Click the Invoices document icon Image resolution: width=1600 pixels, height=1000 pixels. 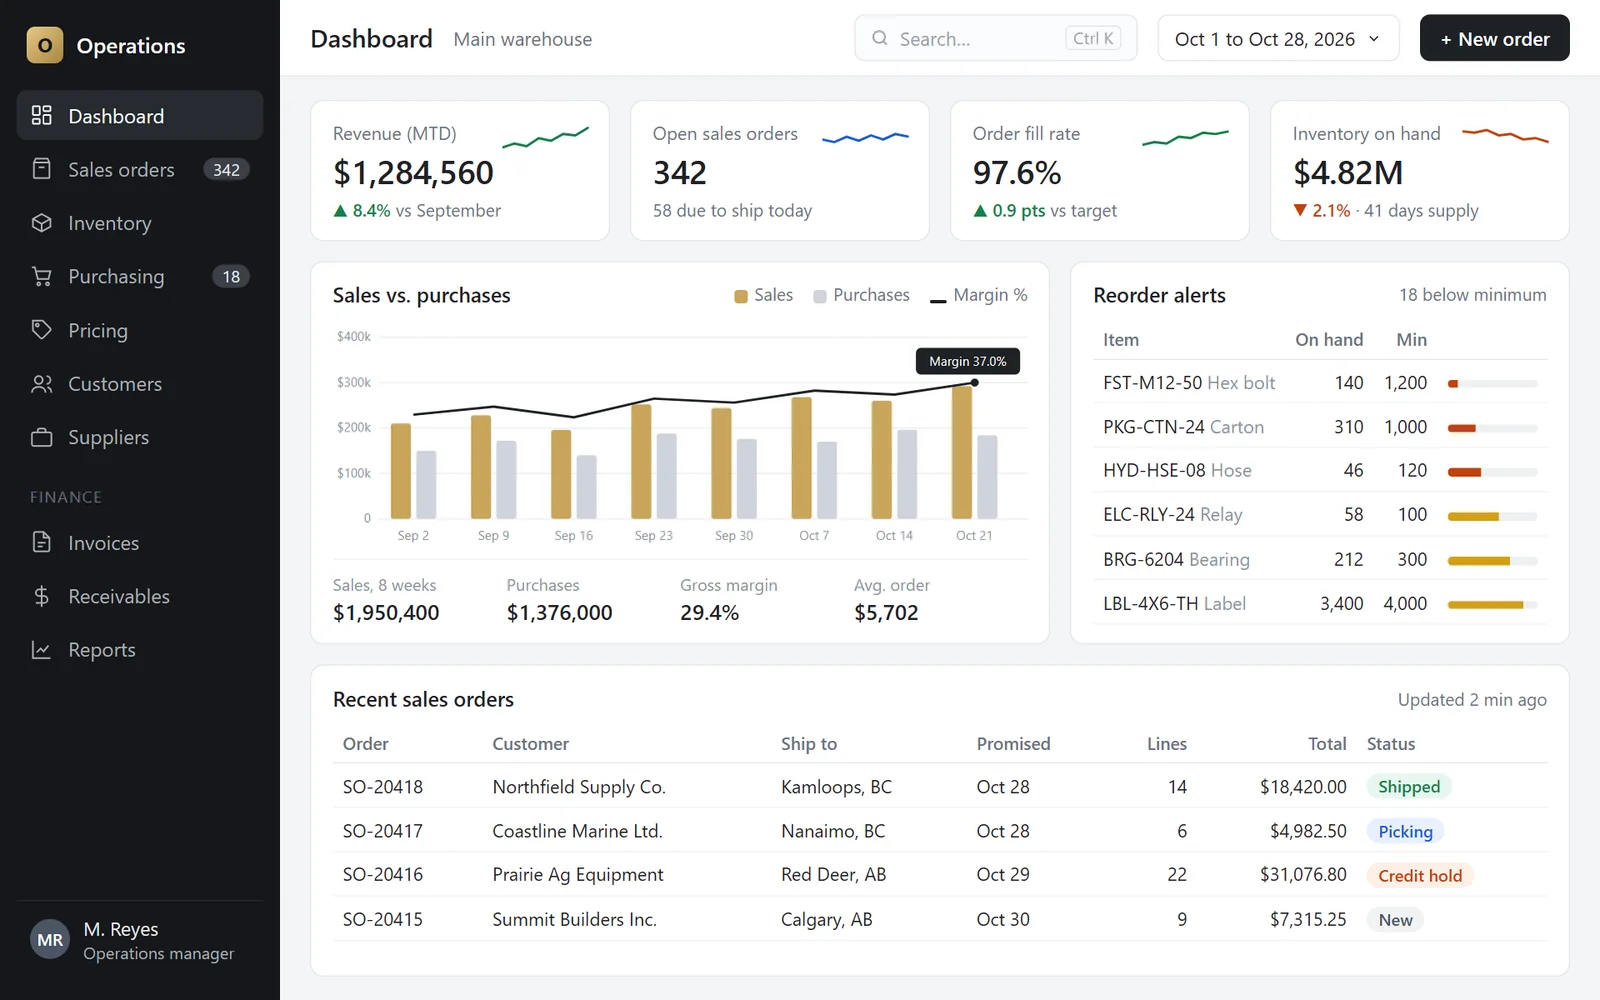(x=41, y=542)
